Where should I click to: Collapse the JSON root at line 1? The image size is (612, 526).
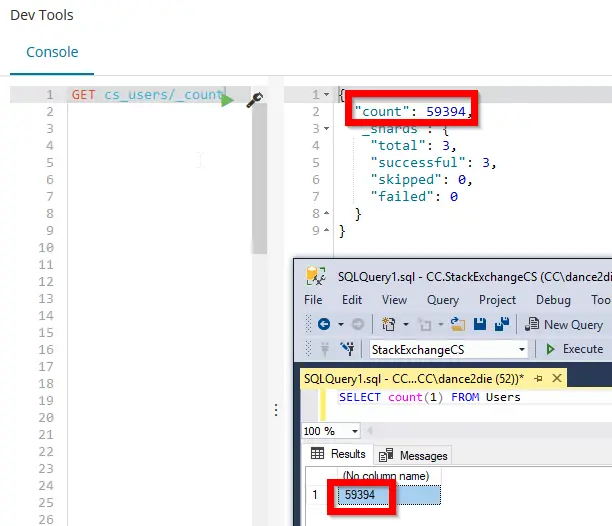click(x=328, y=94)
